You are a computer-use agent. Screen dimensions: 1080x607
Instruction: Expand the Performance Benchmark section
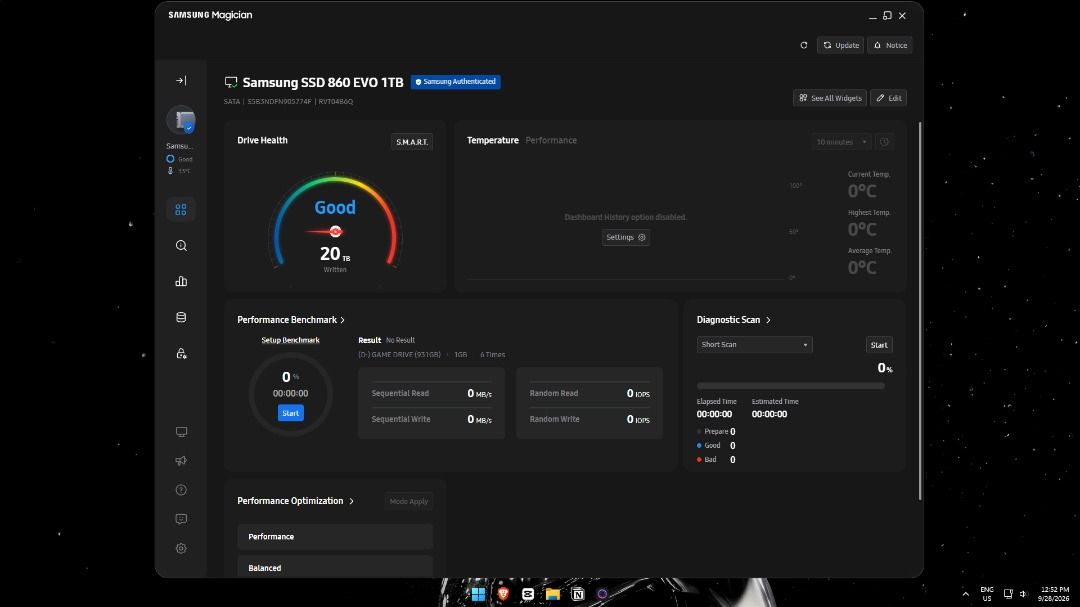291,320
